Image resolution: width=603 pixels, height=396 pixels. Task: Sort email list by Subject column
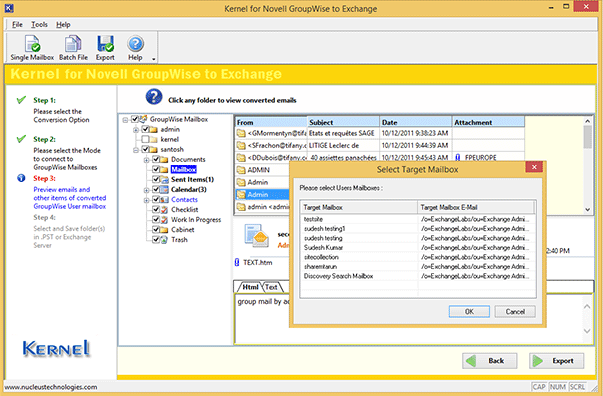[343, 122]
